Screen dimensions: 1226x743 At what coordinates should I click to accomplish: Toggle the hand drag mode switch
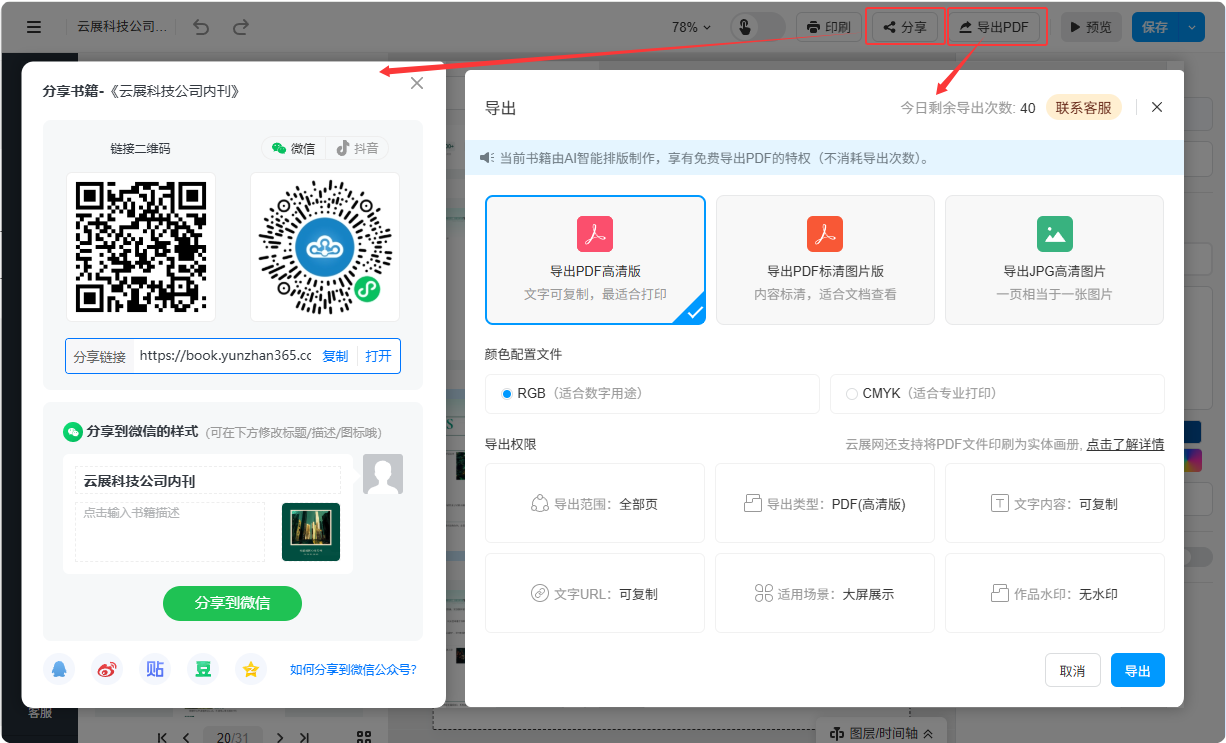pos(756,27)
